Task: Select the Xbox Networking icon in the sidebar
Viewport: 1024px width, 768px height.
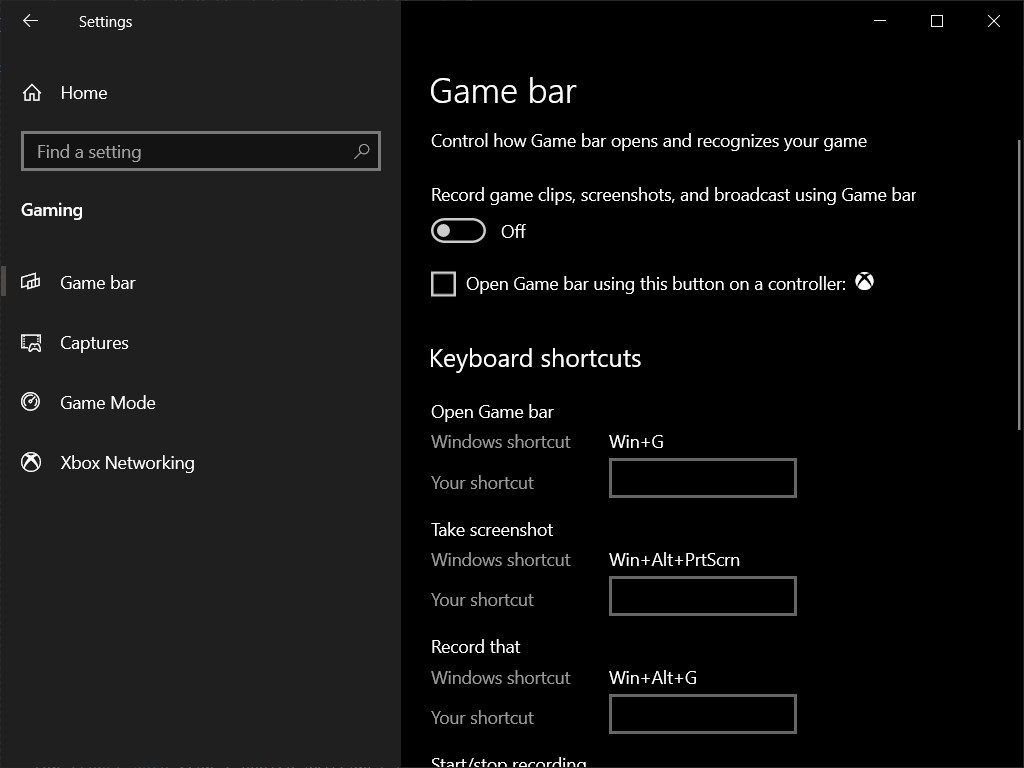Action: tap(31, 462)
